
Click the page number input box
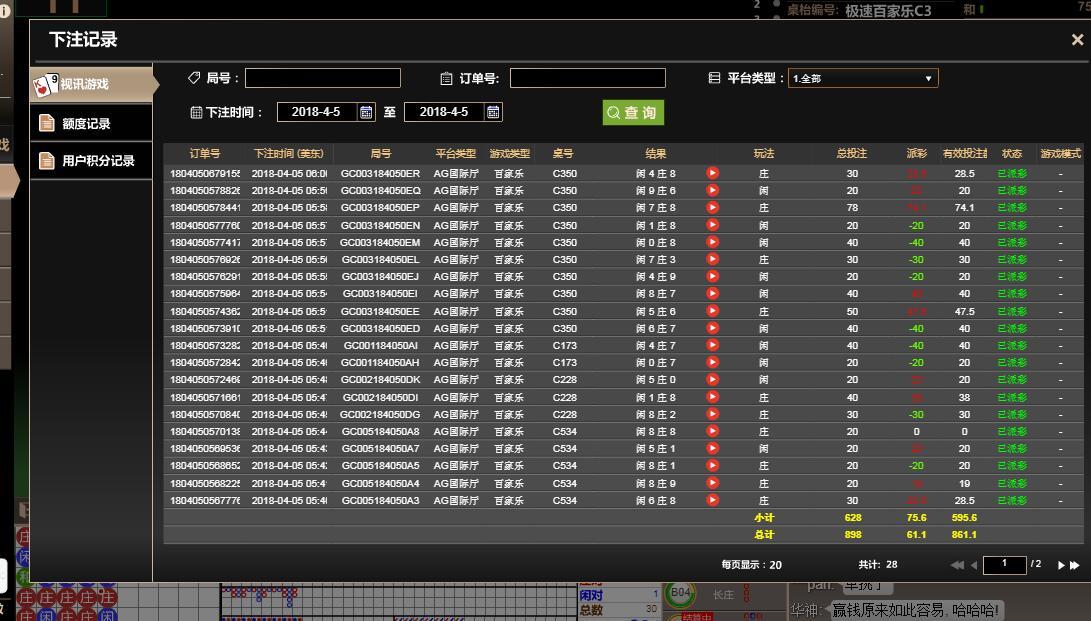pos(1005,564)
